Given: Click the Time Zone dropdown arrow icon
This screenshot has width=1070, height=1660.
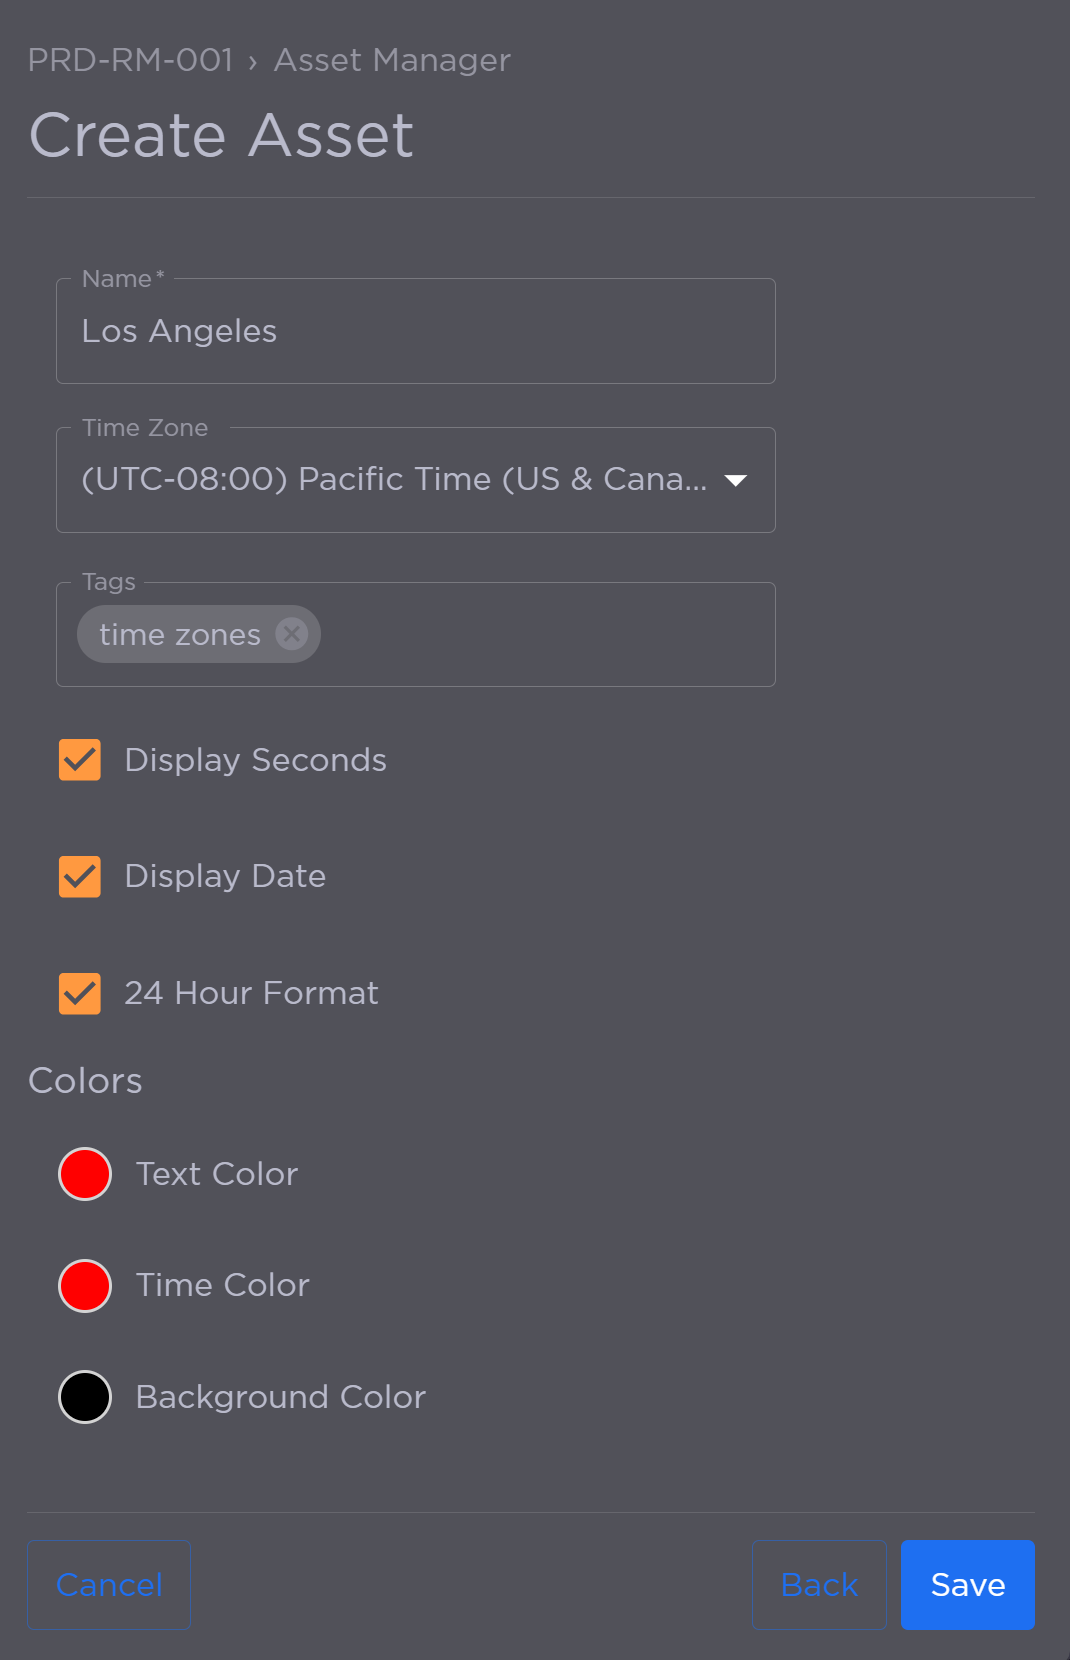Looking at the screenshot, I should click(x=735, y=481).
